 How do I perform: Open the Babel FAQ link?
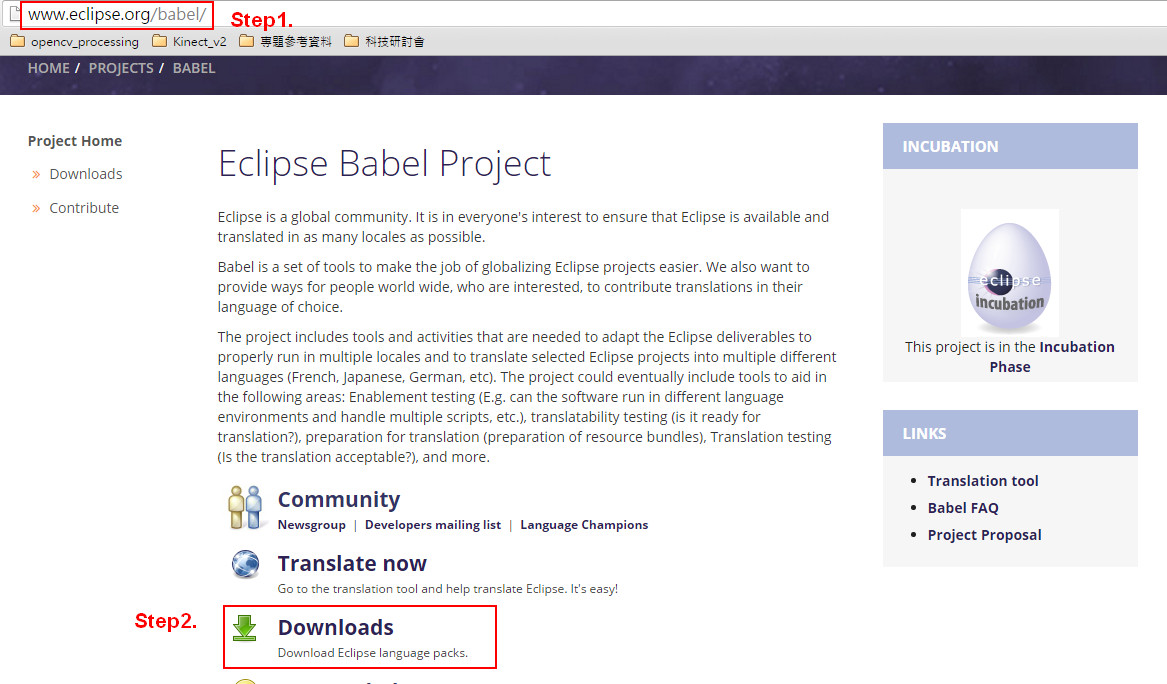point(963,508)
